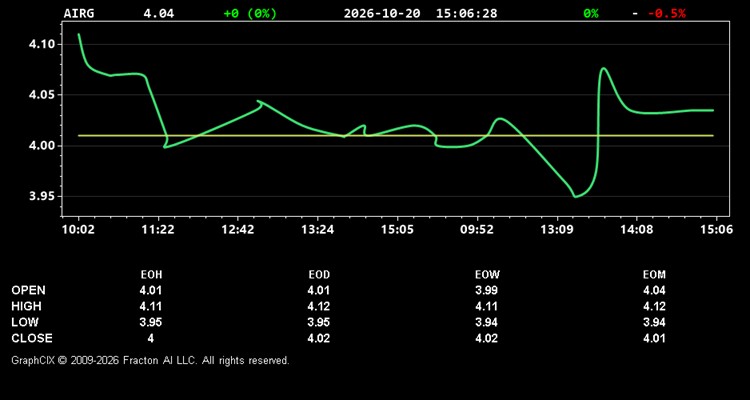The image size is (750, 400).
Task: Select the EOM column header
Action: (x=654, y=275)
